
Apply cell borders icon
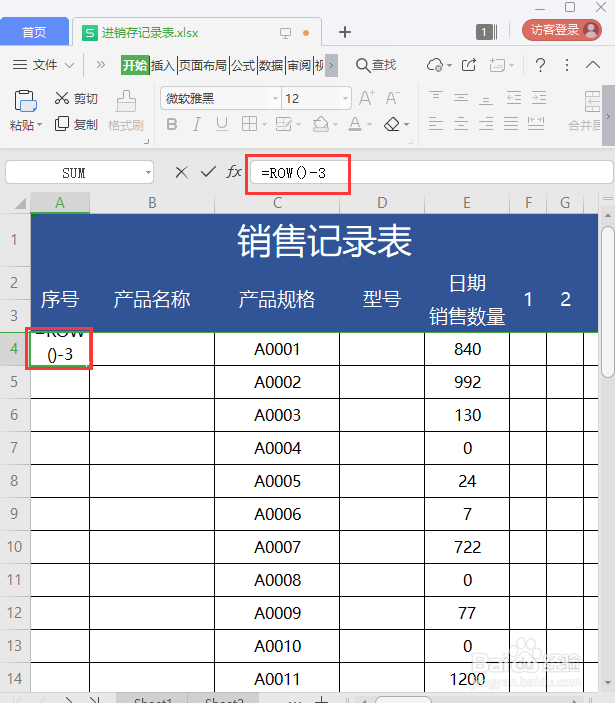coord(249,124)
